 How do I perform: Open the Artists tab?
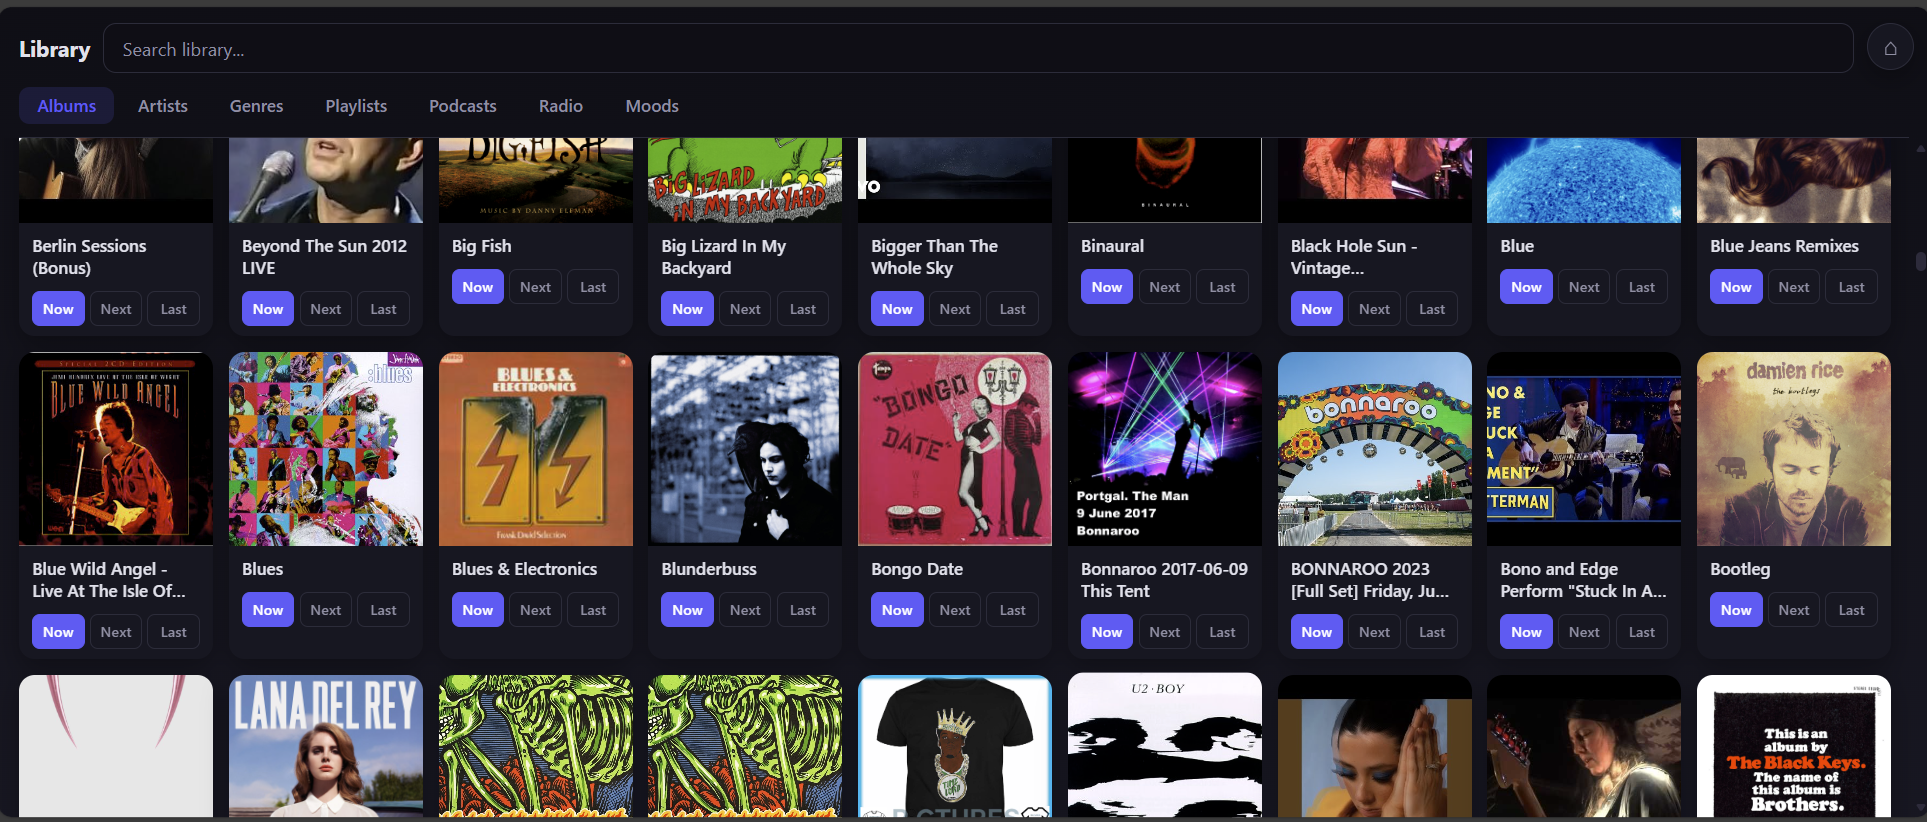[163, 106]
